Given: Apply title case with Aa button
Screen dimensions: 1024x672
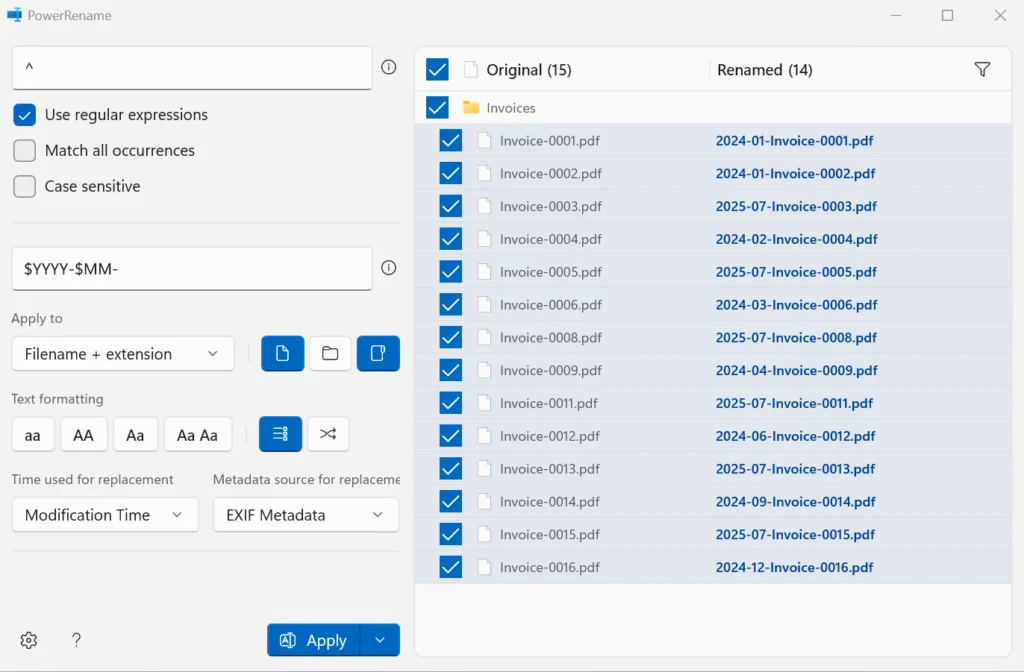Looking at the screenshot, I should coord(135,435).
